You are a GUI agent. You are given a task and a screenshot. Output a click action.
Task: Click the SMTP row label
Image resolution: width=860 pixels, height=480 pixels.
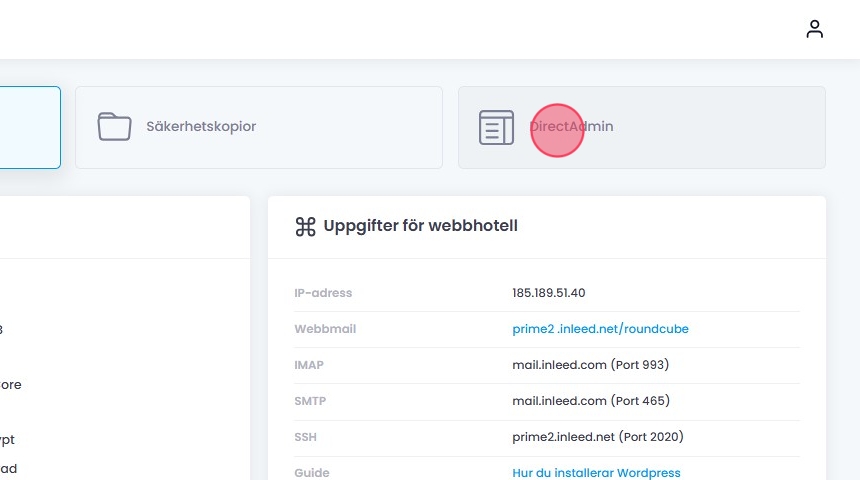310,401
